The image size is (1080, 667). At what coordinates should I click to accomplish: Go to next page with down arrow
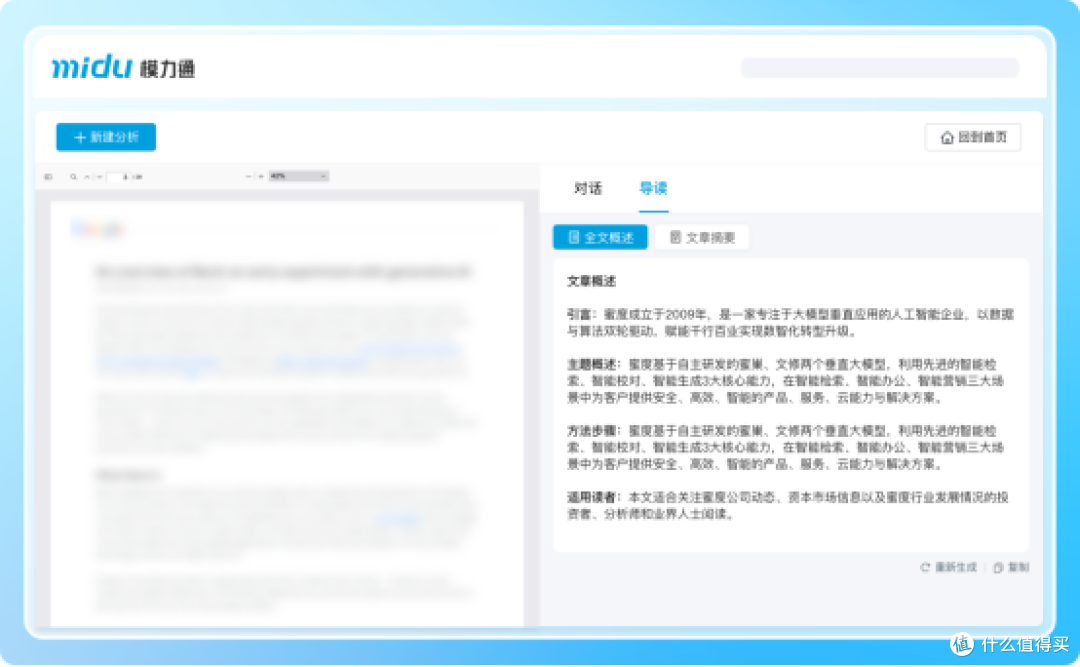(x=100, y=177)
